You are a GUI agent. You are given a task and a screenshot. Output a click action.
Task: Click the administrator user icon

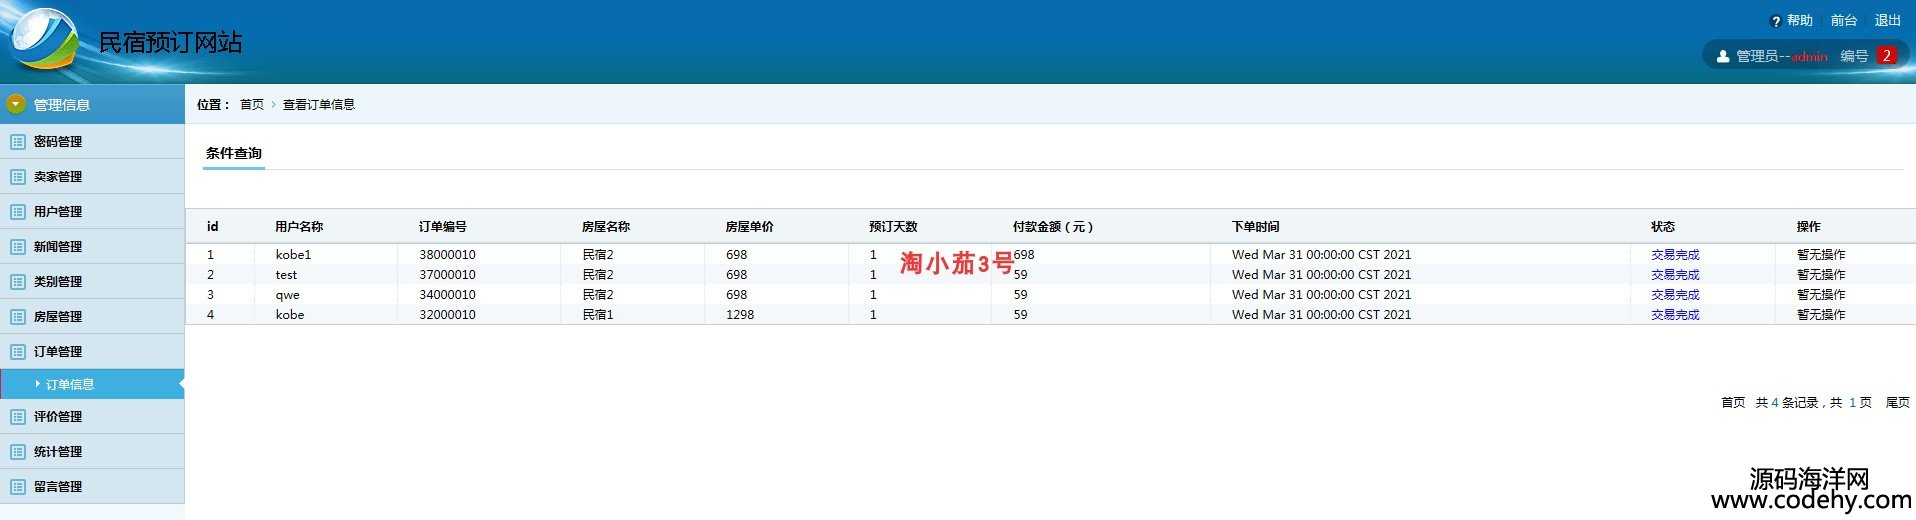coord(1722,56)
